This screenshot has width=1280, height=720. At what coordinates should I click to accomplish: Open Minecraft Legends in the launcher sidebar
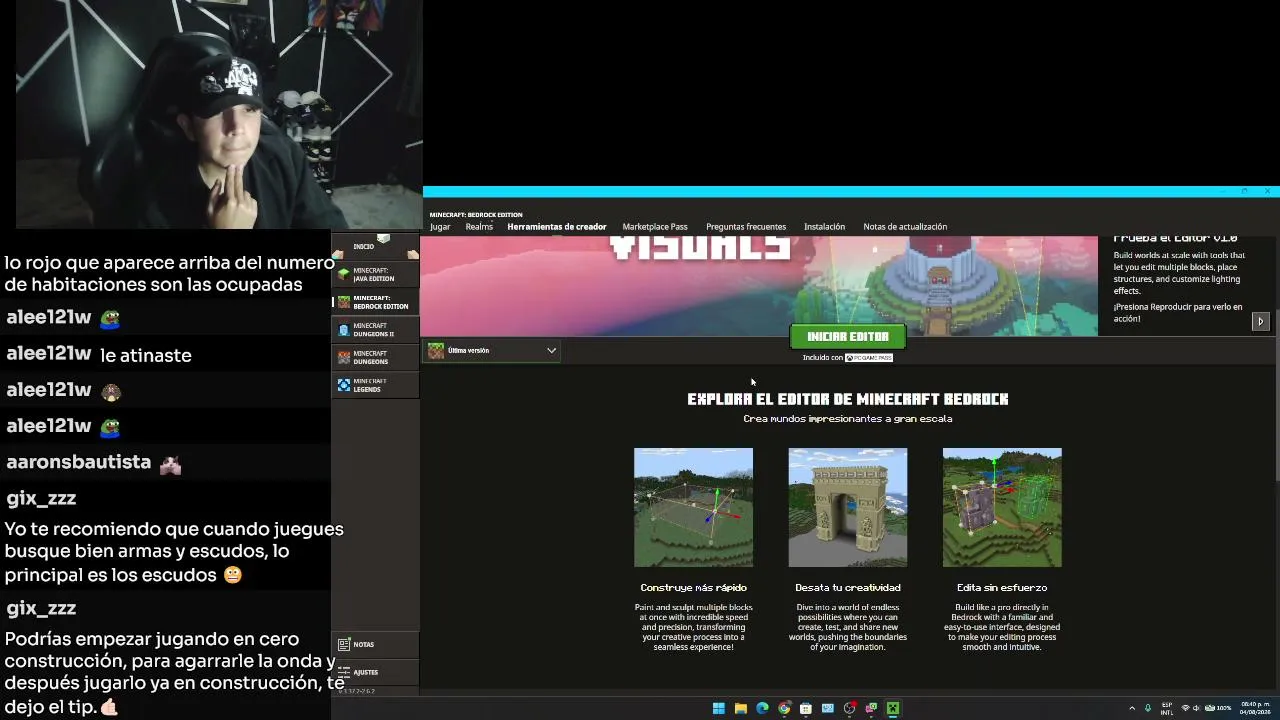pos(375,385)
